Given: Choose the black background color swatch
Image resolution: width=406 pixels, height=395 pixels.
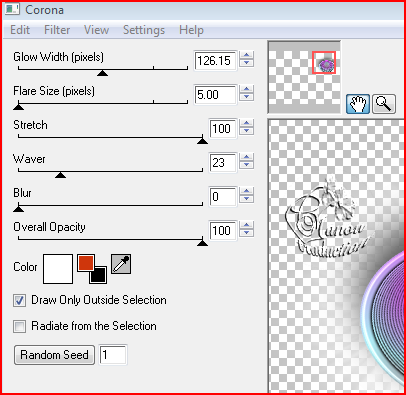Looking at the screenshot, I should click(x=98, y=275).
